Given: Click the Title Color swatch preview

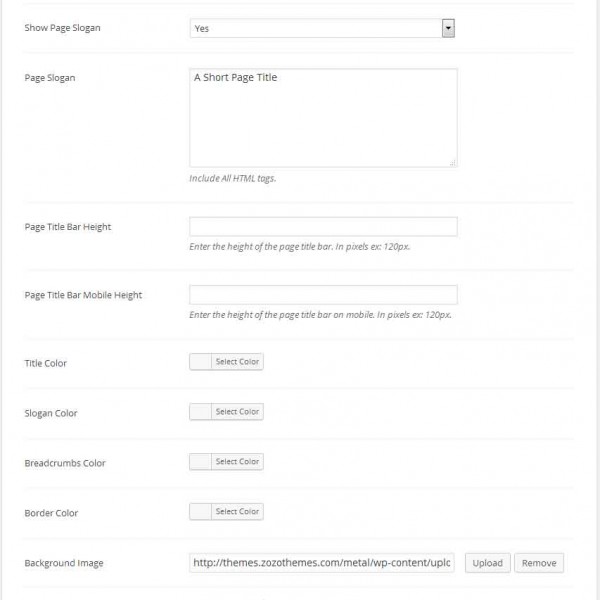Looking at the screenshot, I should 200,362.
